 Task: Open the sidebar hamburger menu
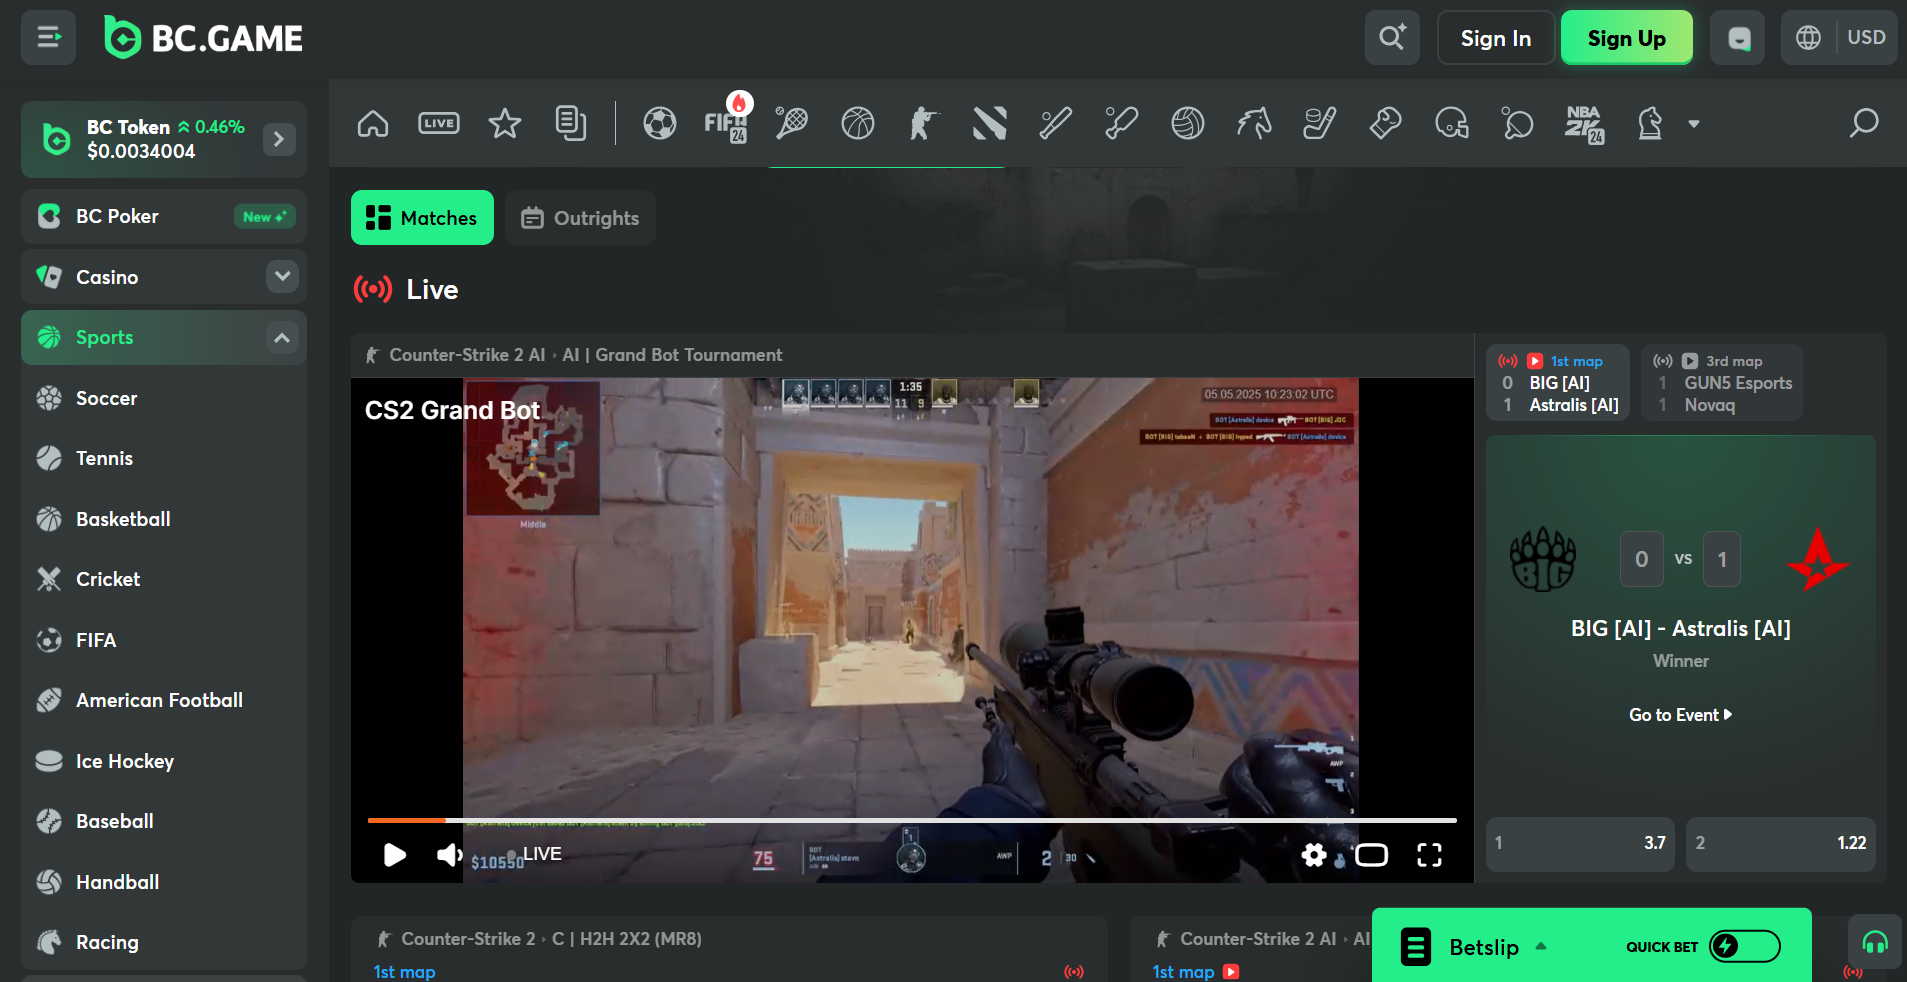coord(49,38)
